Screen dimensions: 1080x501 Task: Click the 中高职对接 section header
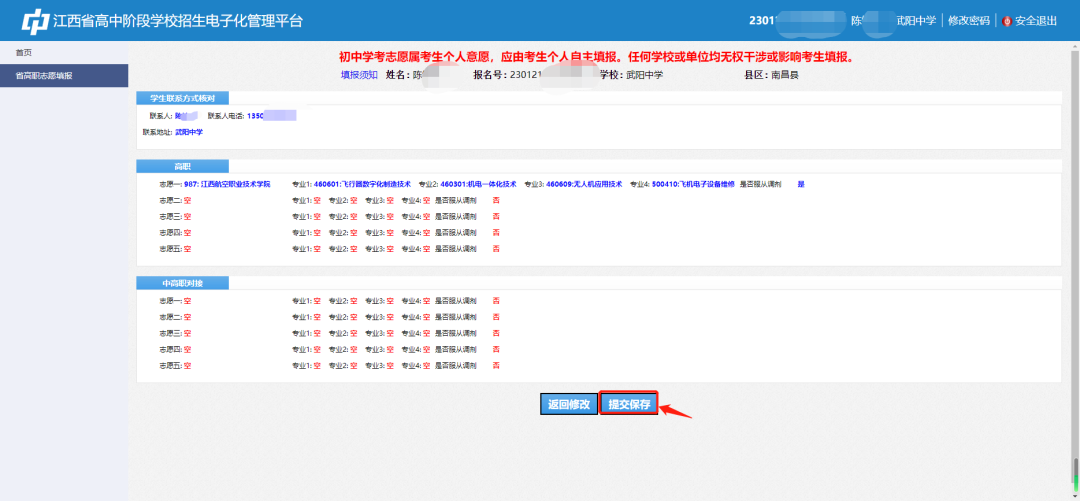point(182,283)
